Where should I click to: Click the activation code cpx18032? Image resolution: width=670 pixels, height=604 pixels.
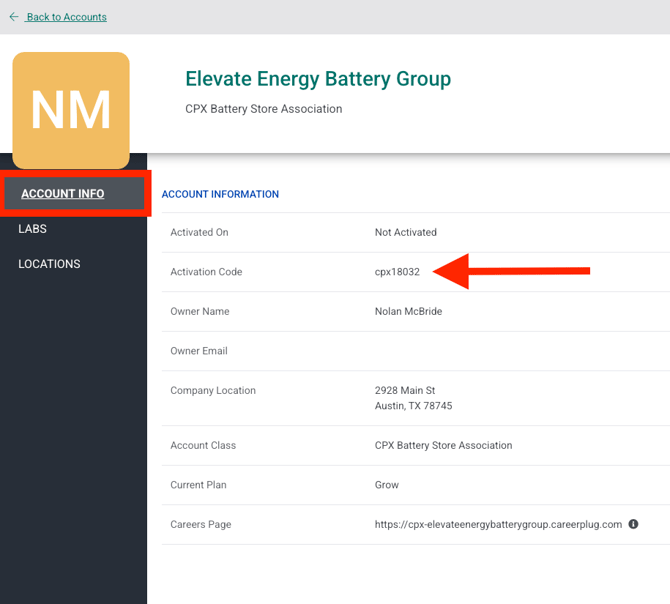(397, 272)
